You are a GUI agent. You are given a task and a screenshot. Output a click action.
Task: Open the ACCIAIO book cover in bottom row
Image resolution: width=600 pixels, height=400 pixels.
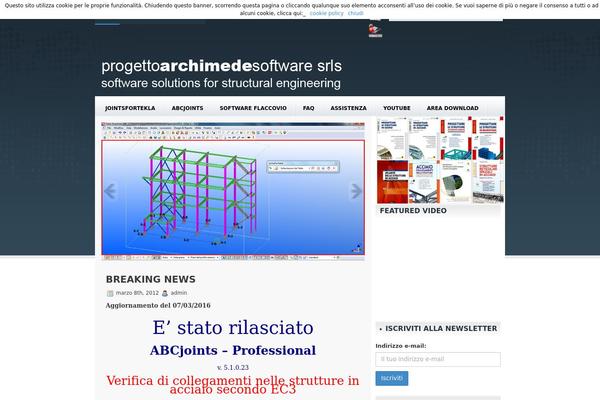[x=424, y=182]
